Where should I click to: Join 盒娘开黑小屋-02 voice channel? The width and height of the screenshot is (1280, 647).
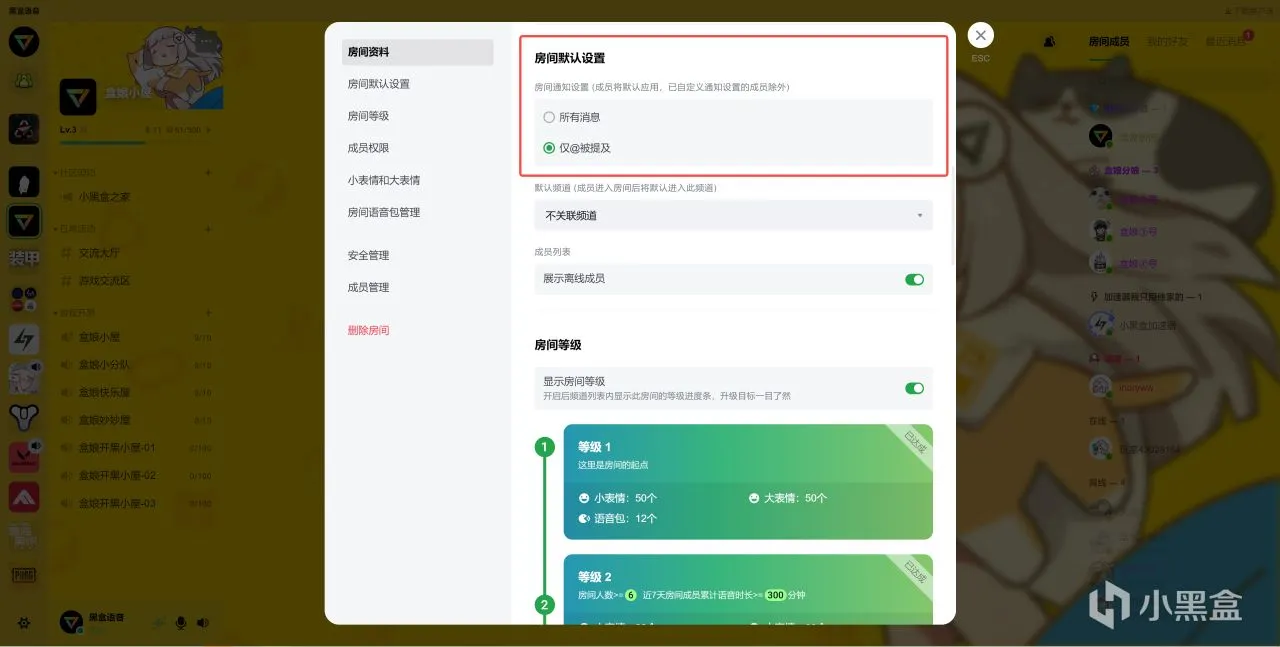pyautogui.click(x=135, y=475)
